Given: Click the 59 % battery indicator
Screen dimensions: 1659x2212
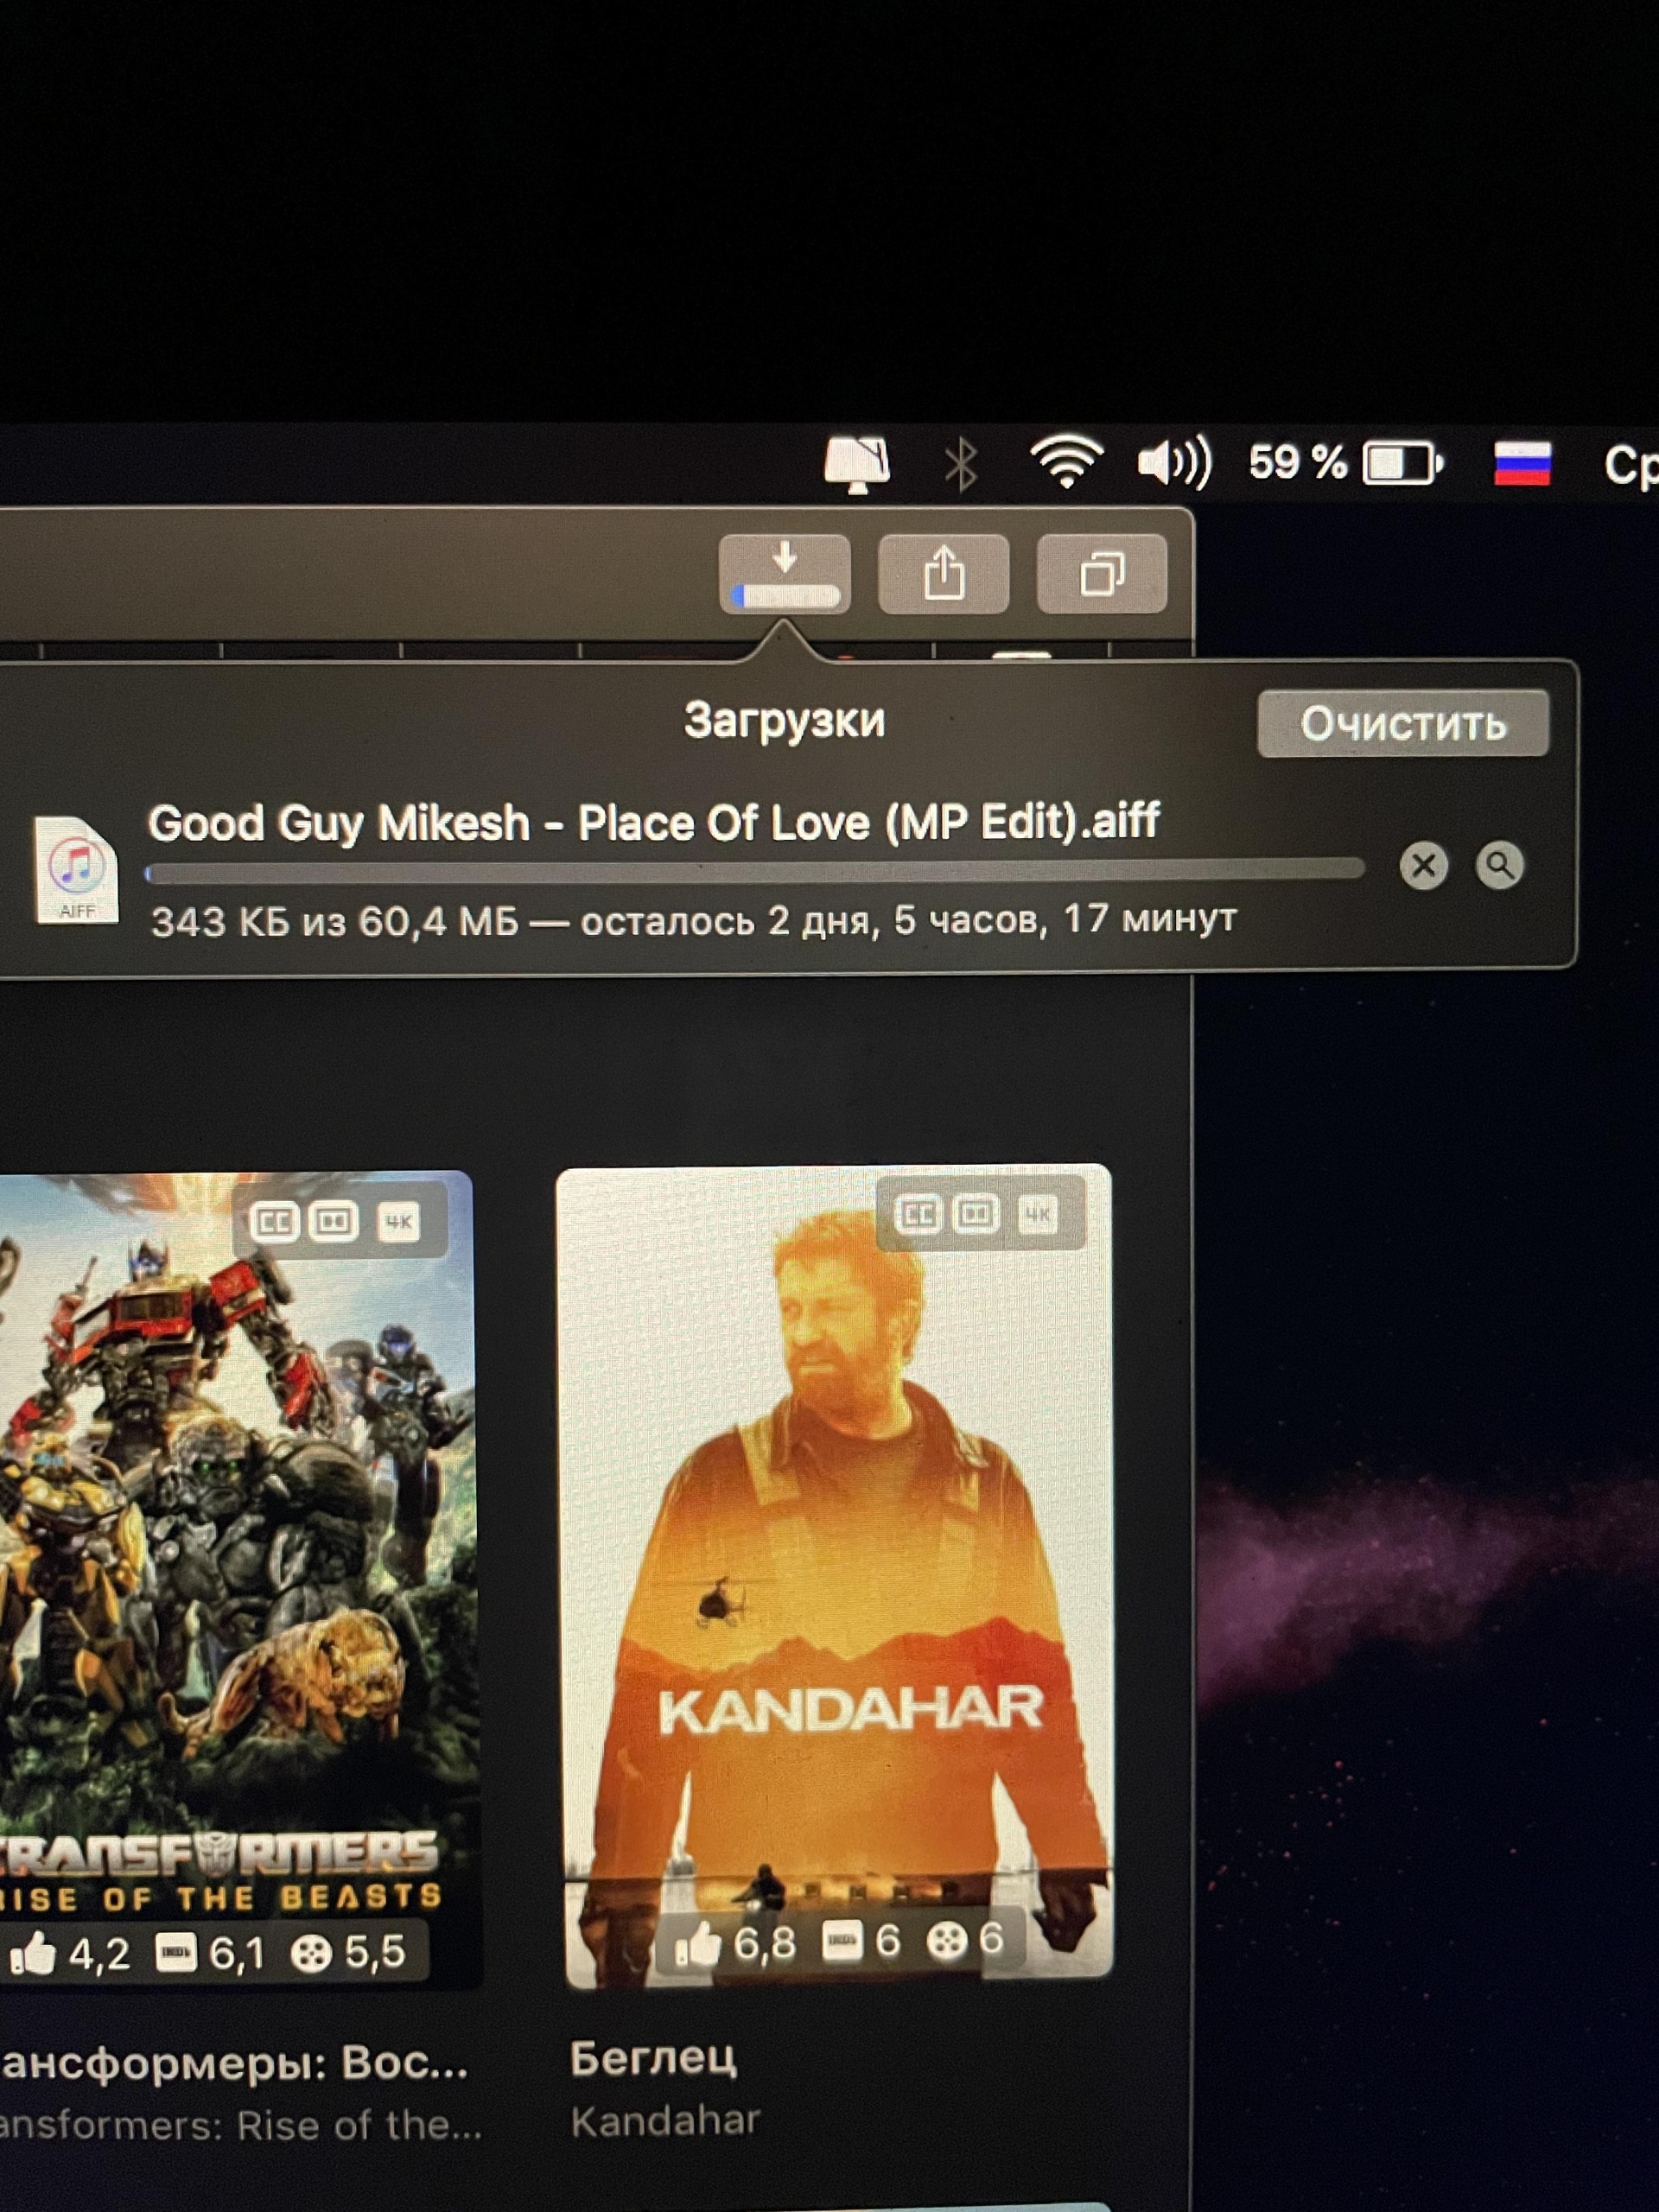Looking at the screenshot, I should tap(1345, 463).
